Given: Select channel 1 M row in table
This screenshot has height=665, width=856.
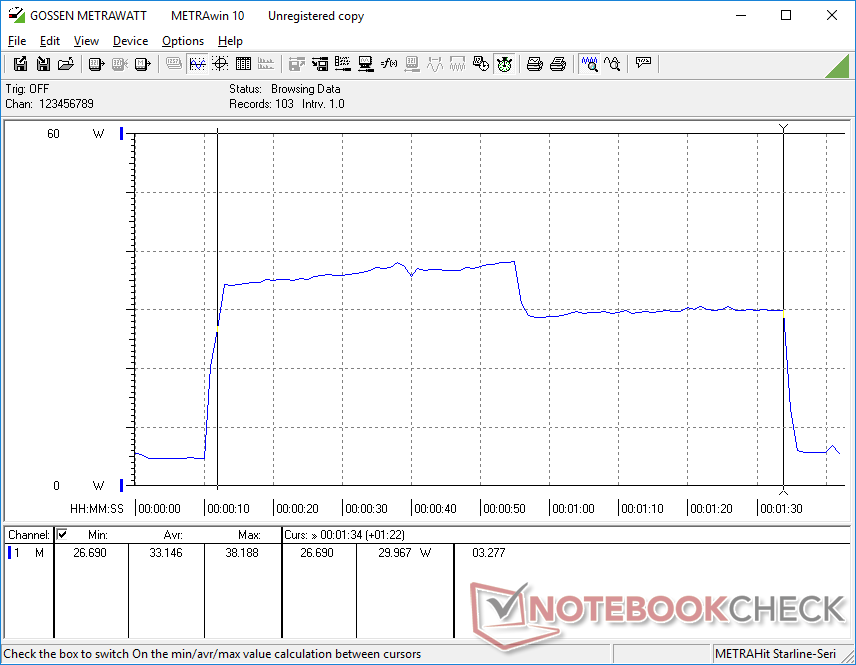Looking at the screenshot, I should click(28, 553).
